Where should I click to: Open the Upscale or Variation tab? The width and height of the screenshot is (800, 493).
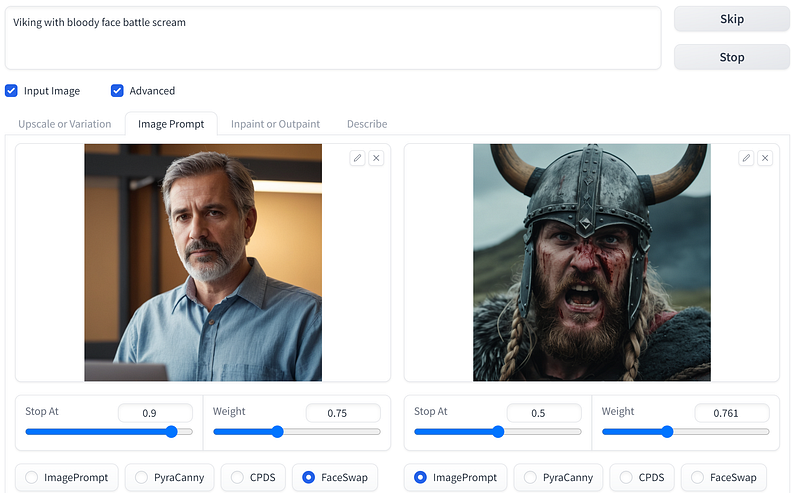tap(65, 124)
